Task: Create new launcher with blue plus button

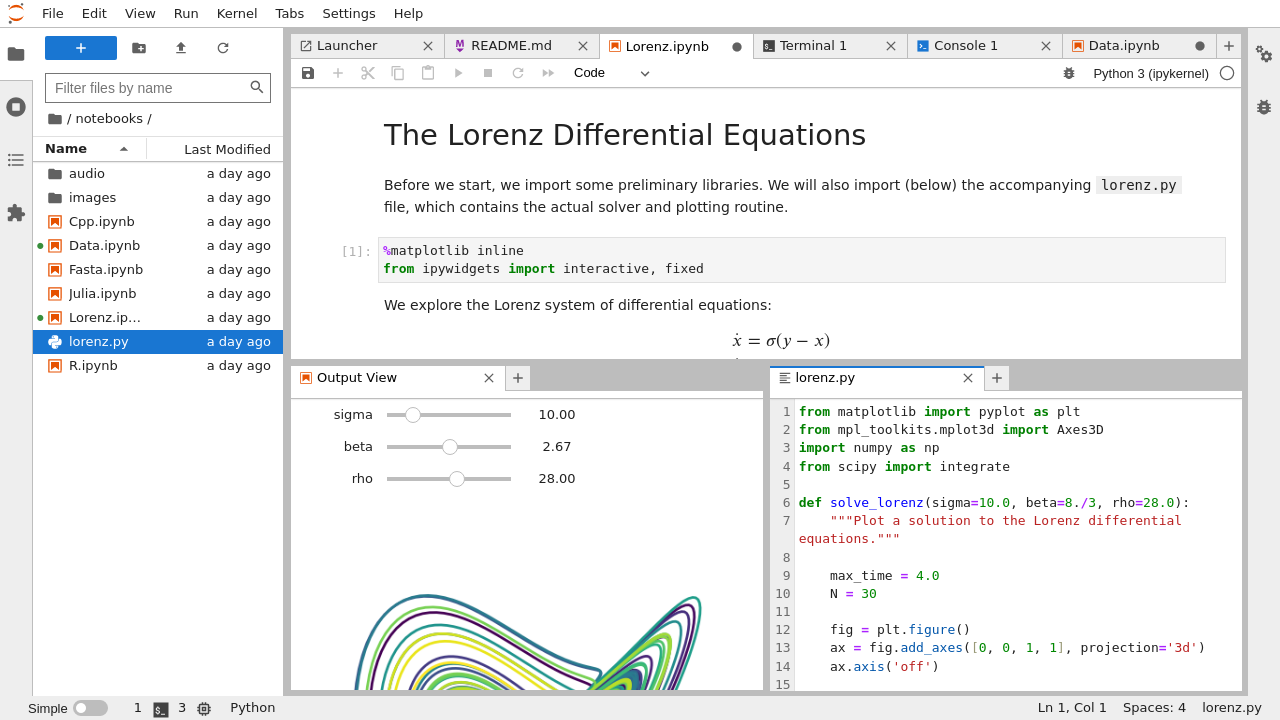Action: coord(80,47)
